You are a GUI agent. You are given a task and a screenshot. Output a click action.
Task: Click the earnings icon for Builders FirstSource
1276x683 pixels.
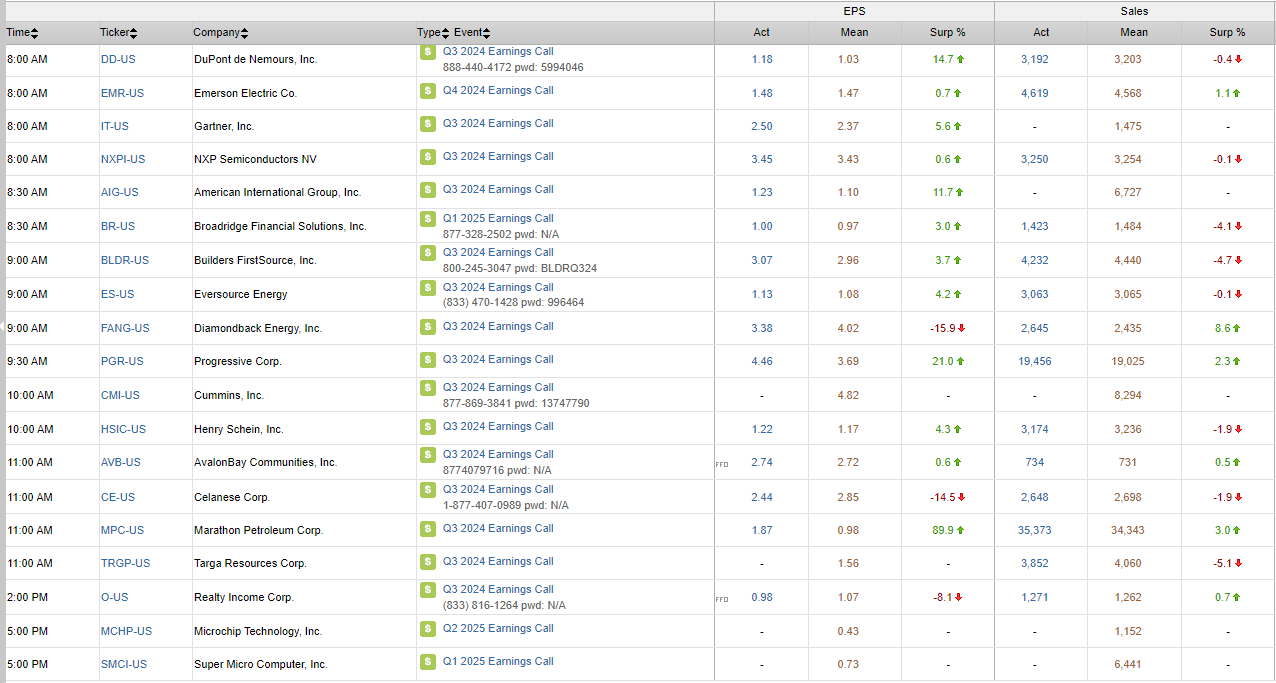pos(427,253)
